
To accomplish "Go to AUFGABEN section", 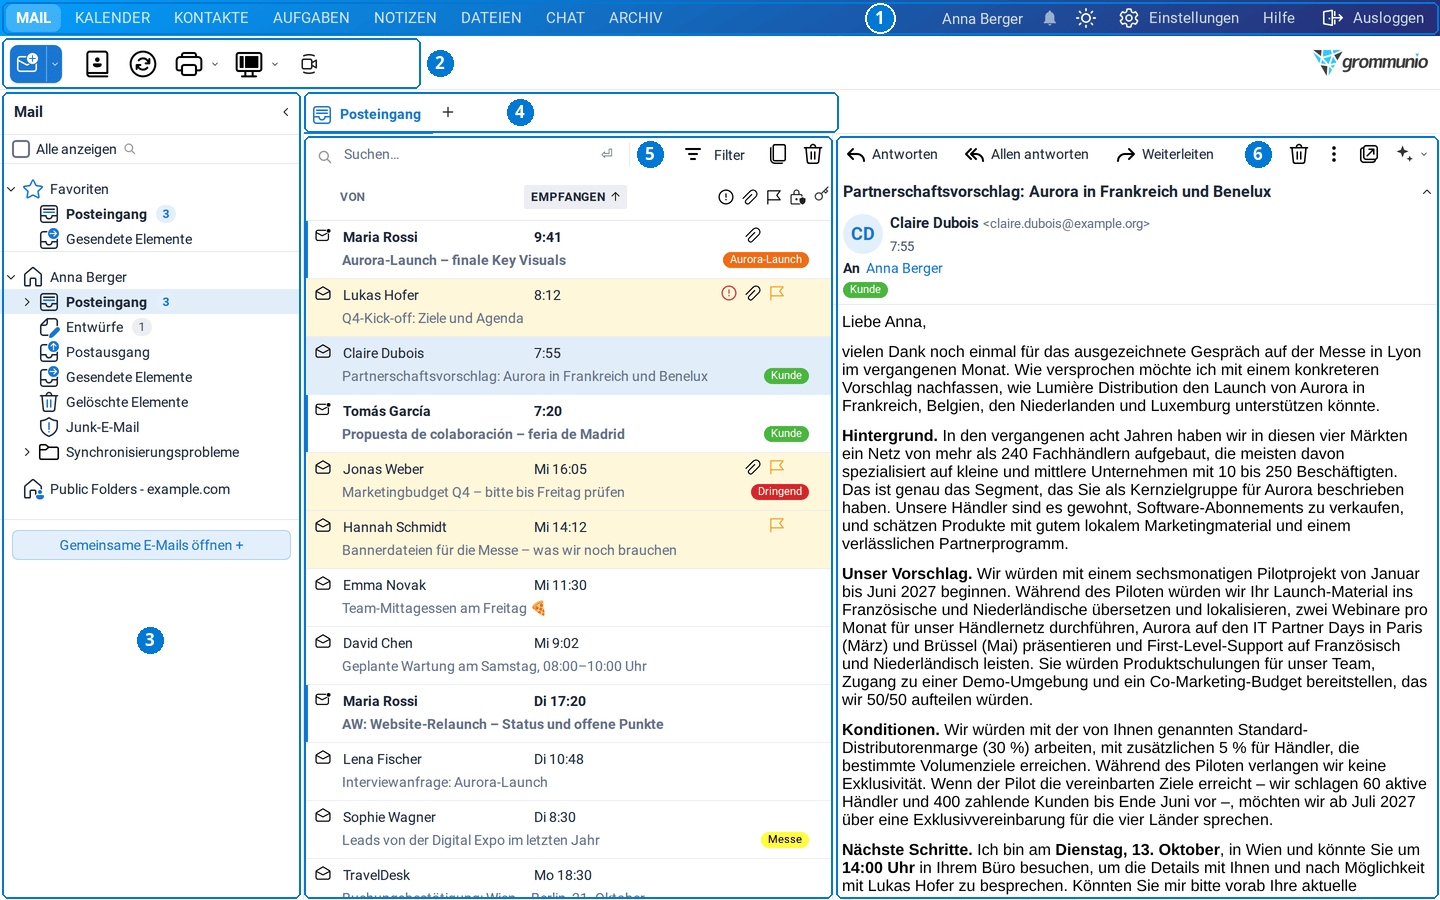I will tap(311, 18).
